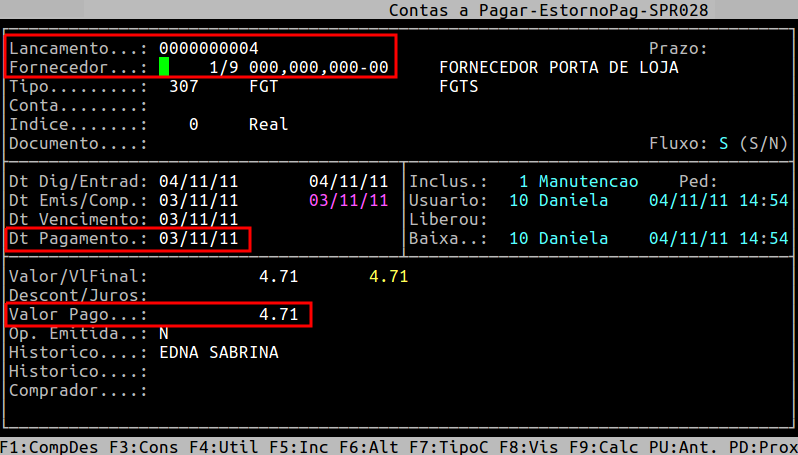798x455 pixels.
Task: Select the Tipo code 307 field
Action: pos(184,87)
